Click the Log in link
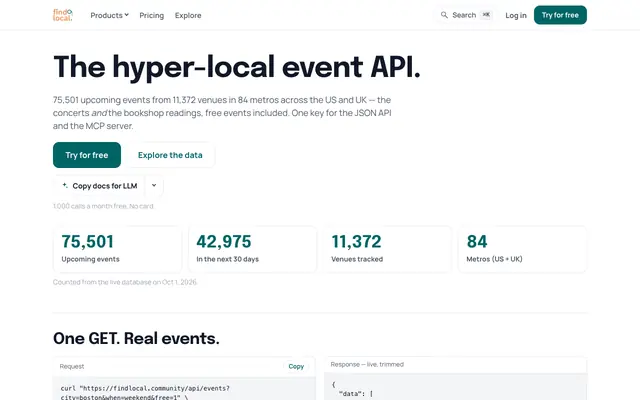This screenshot has width=640, height=400. [x=516, y=15]
